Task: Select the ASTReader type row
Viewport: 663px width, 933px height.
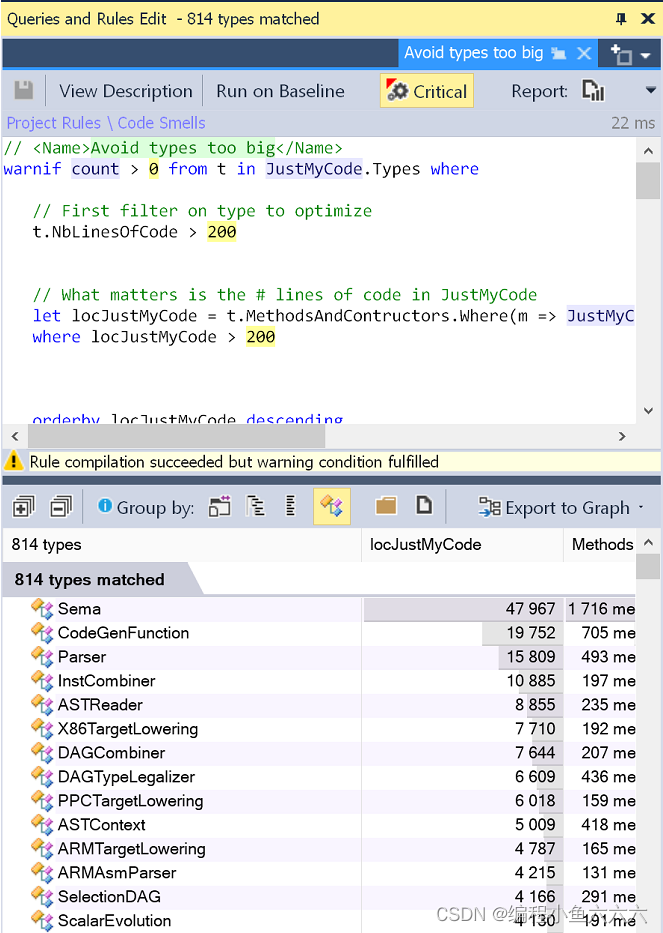Action: [x=319, y=705]
